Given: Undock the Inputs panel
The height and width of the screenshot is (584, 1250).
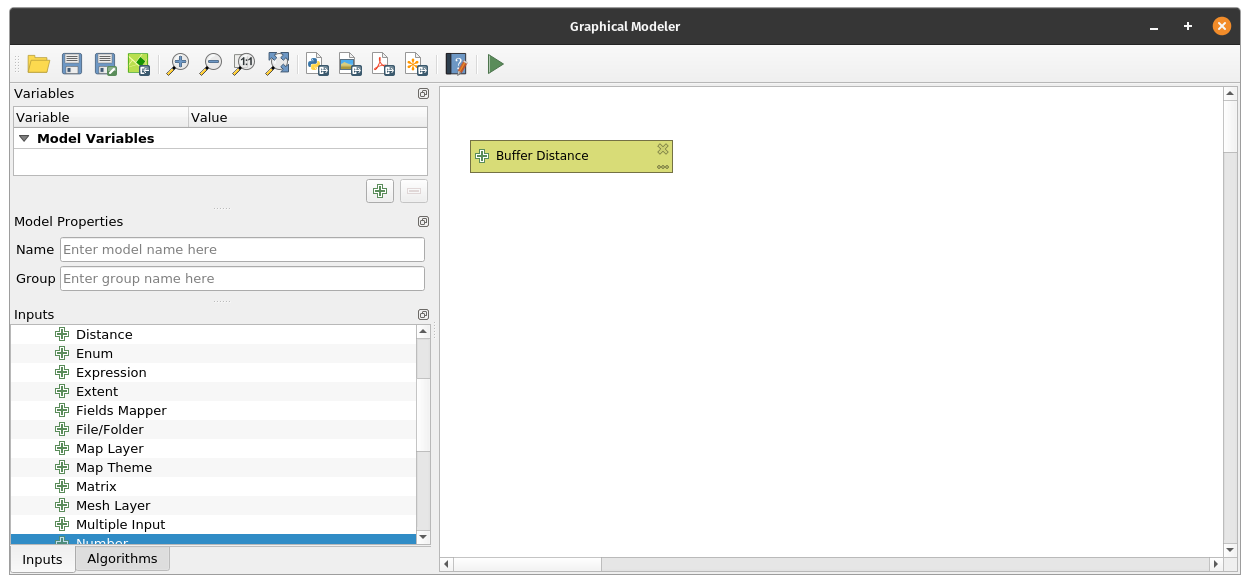Looking at the screenshot, I should [423, 315].
